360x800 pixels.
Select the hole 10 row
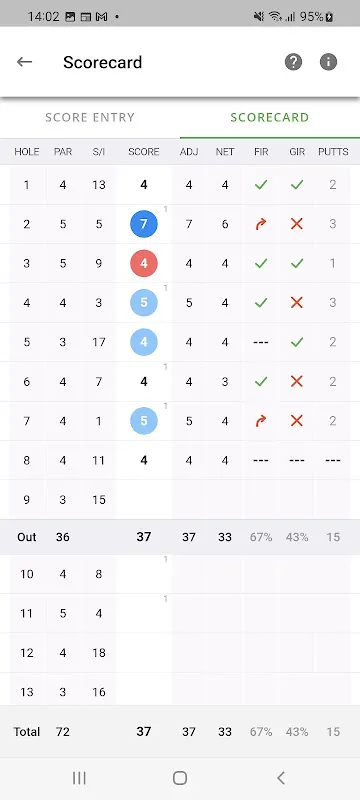point(180,574)
